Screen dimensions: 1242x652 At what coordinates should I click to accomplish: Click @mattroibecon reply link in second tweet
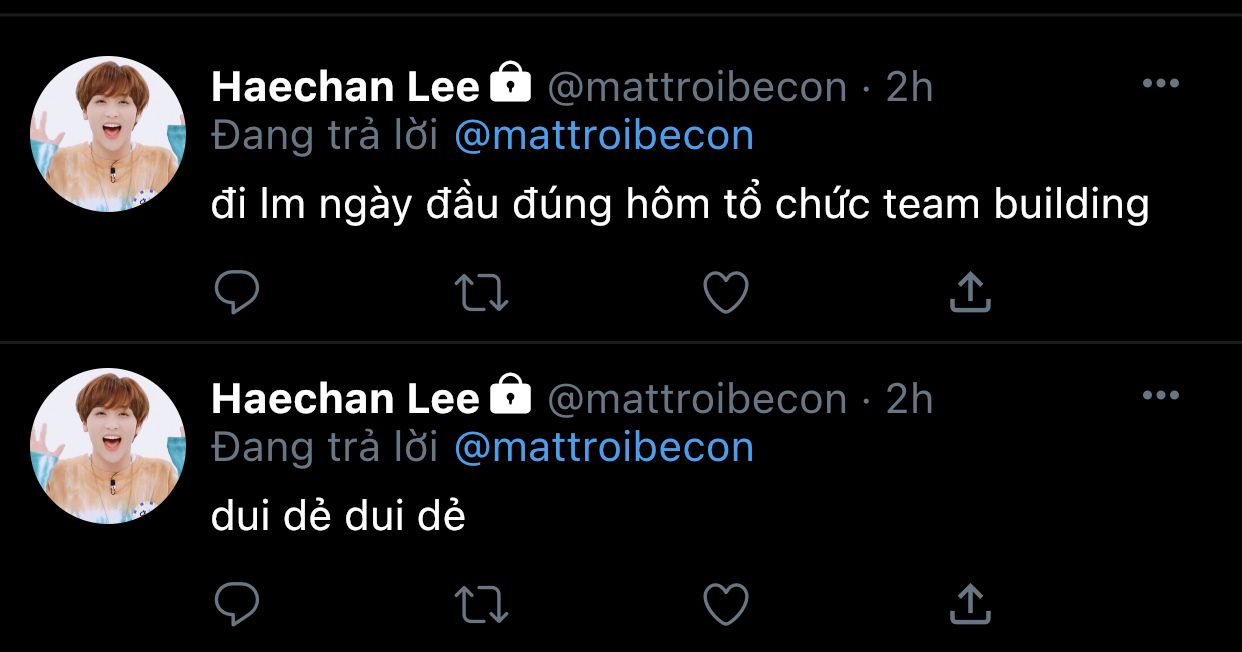point(603,448)
